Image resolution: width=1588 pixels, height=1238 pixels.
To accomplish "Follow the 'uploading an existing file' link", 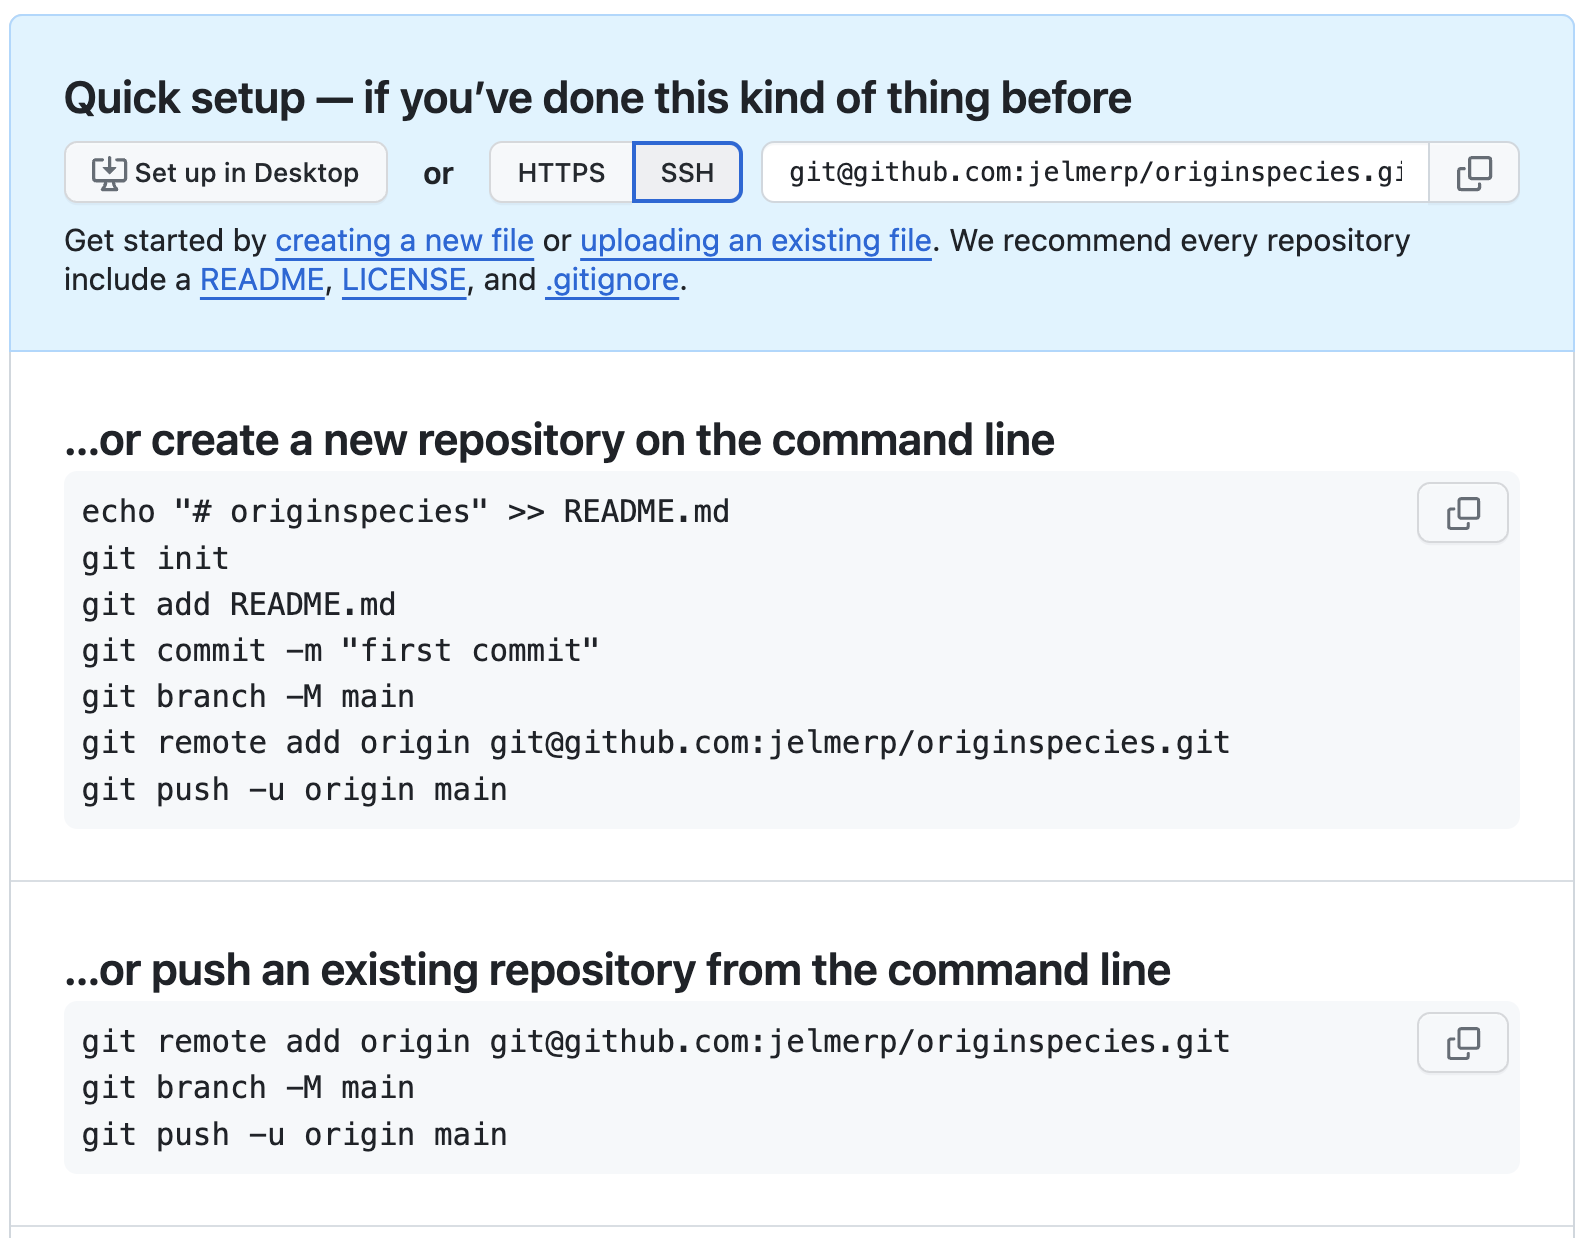I will click(x=755, y=241).
